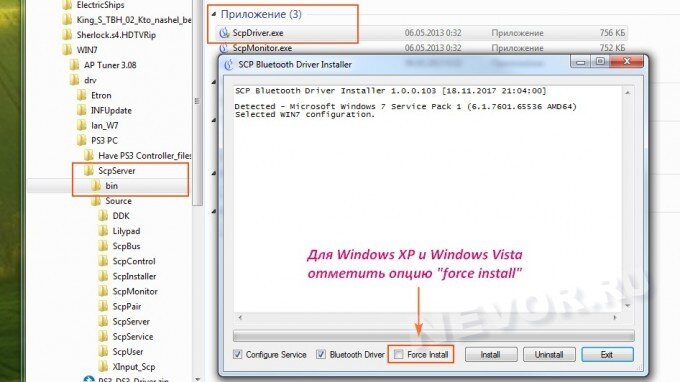
Task: Click the 752 КБ size cell
Action: point(612,48)
